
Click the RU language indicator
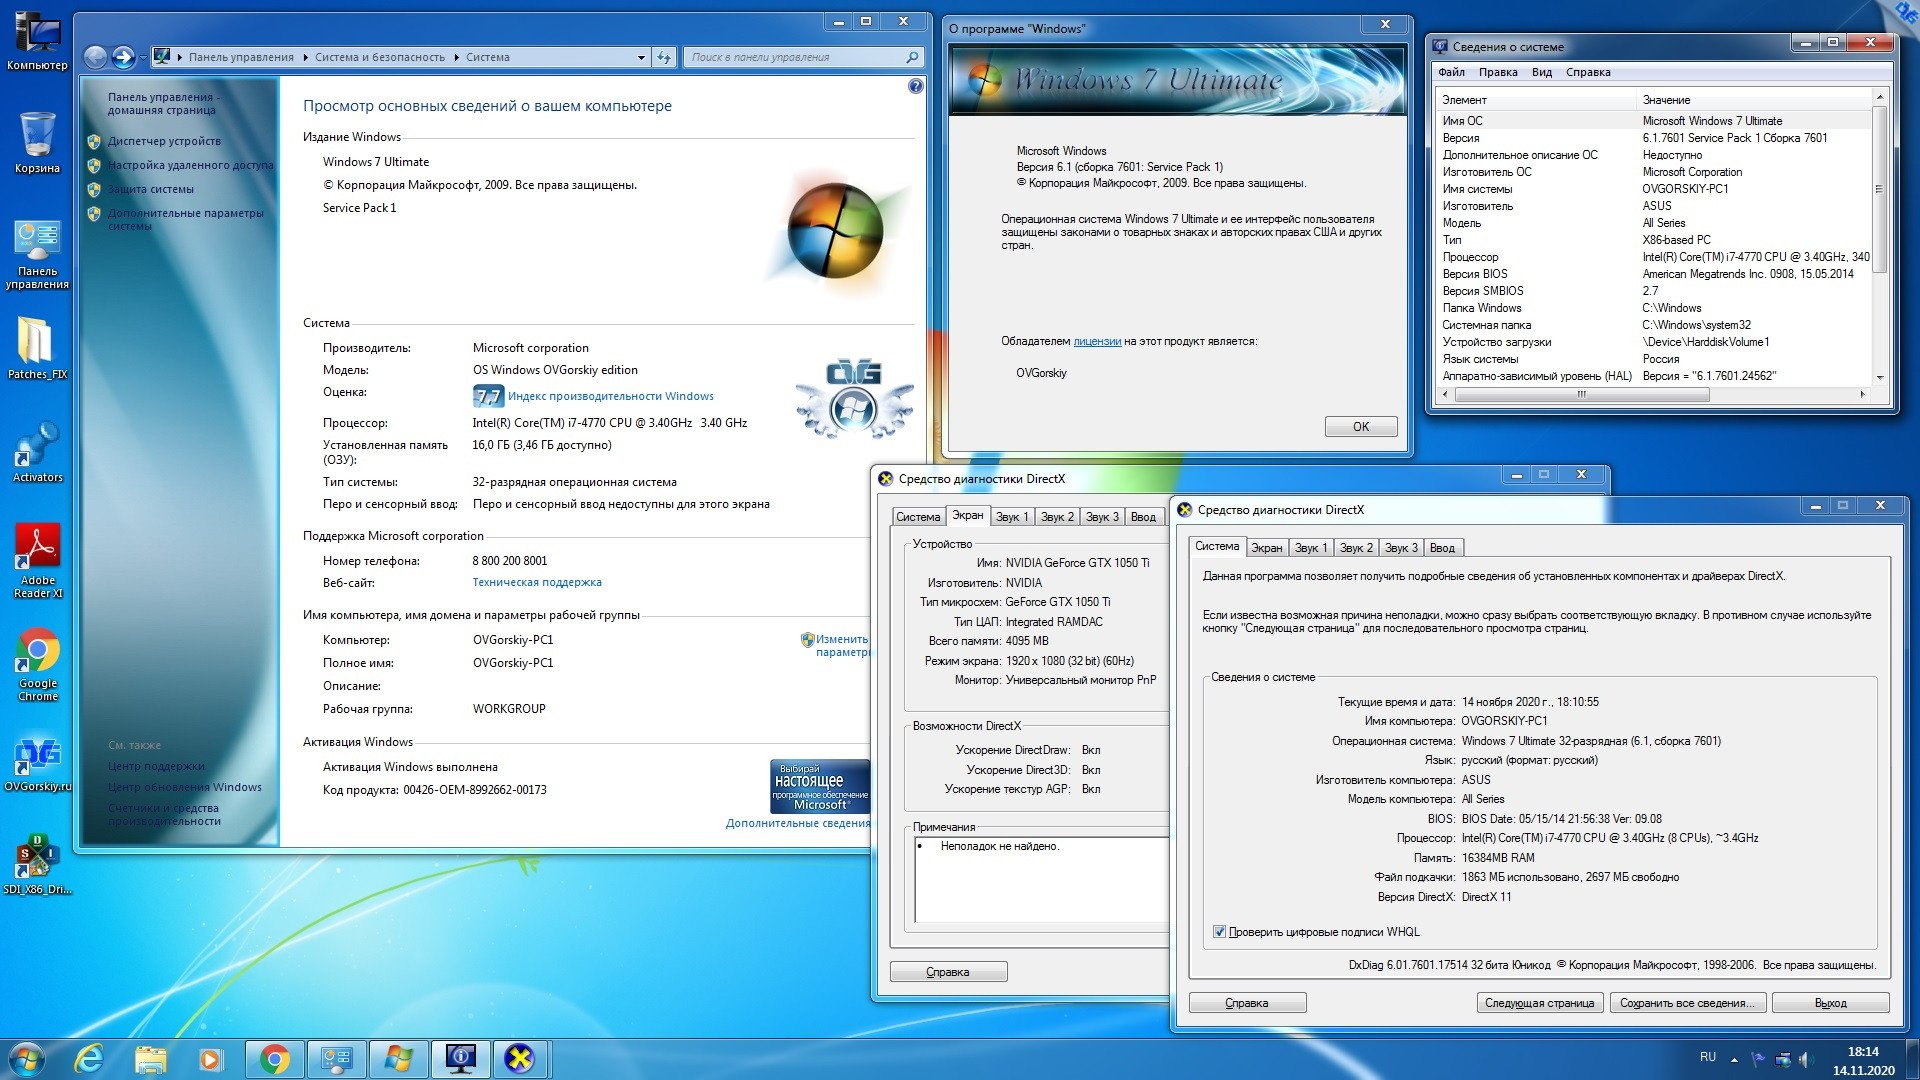[1708, 1057]
